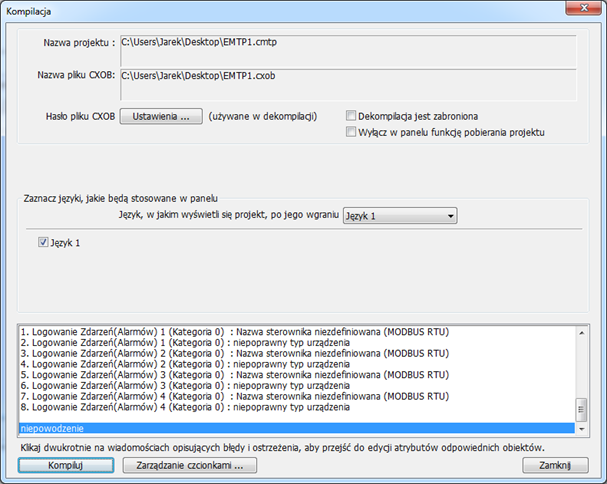Click scroll down arrow in message list

click(x=581, y=429)
